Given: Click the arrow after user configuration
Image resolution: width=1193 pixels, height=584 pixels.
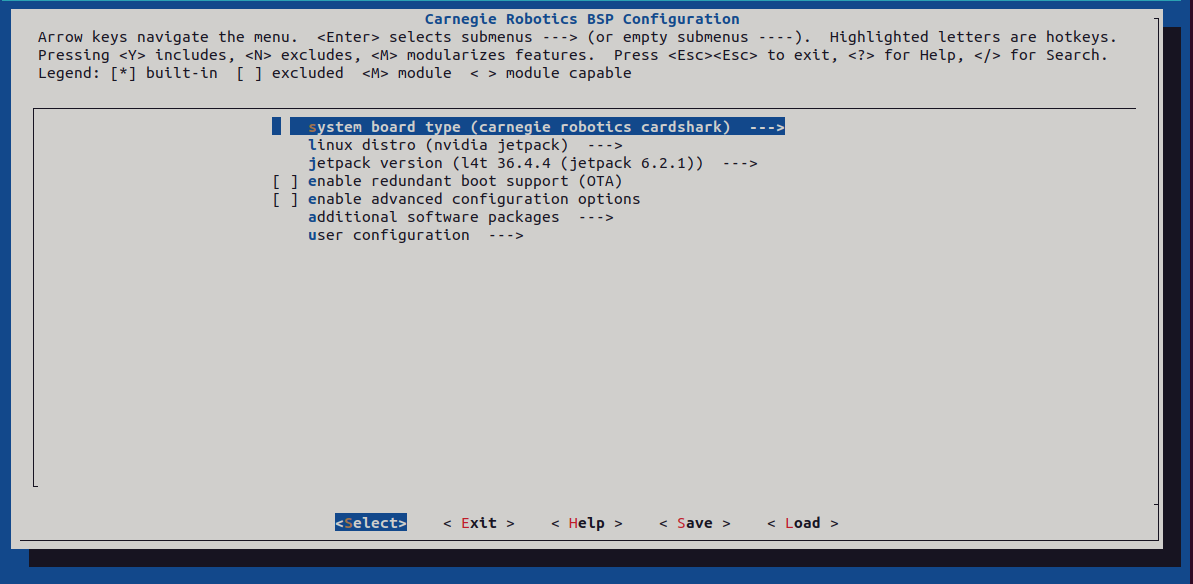Looking at the screenshot, I should tap(506, 236).
